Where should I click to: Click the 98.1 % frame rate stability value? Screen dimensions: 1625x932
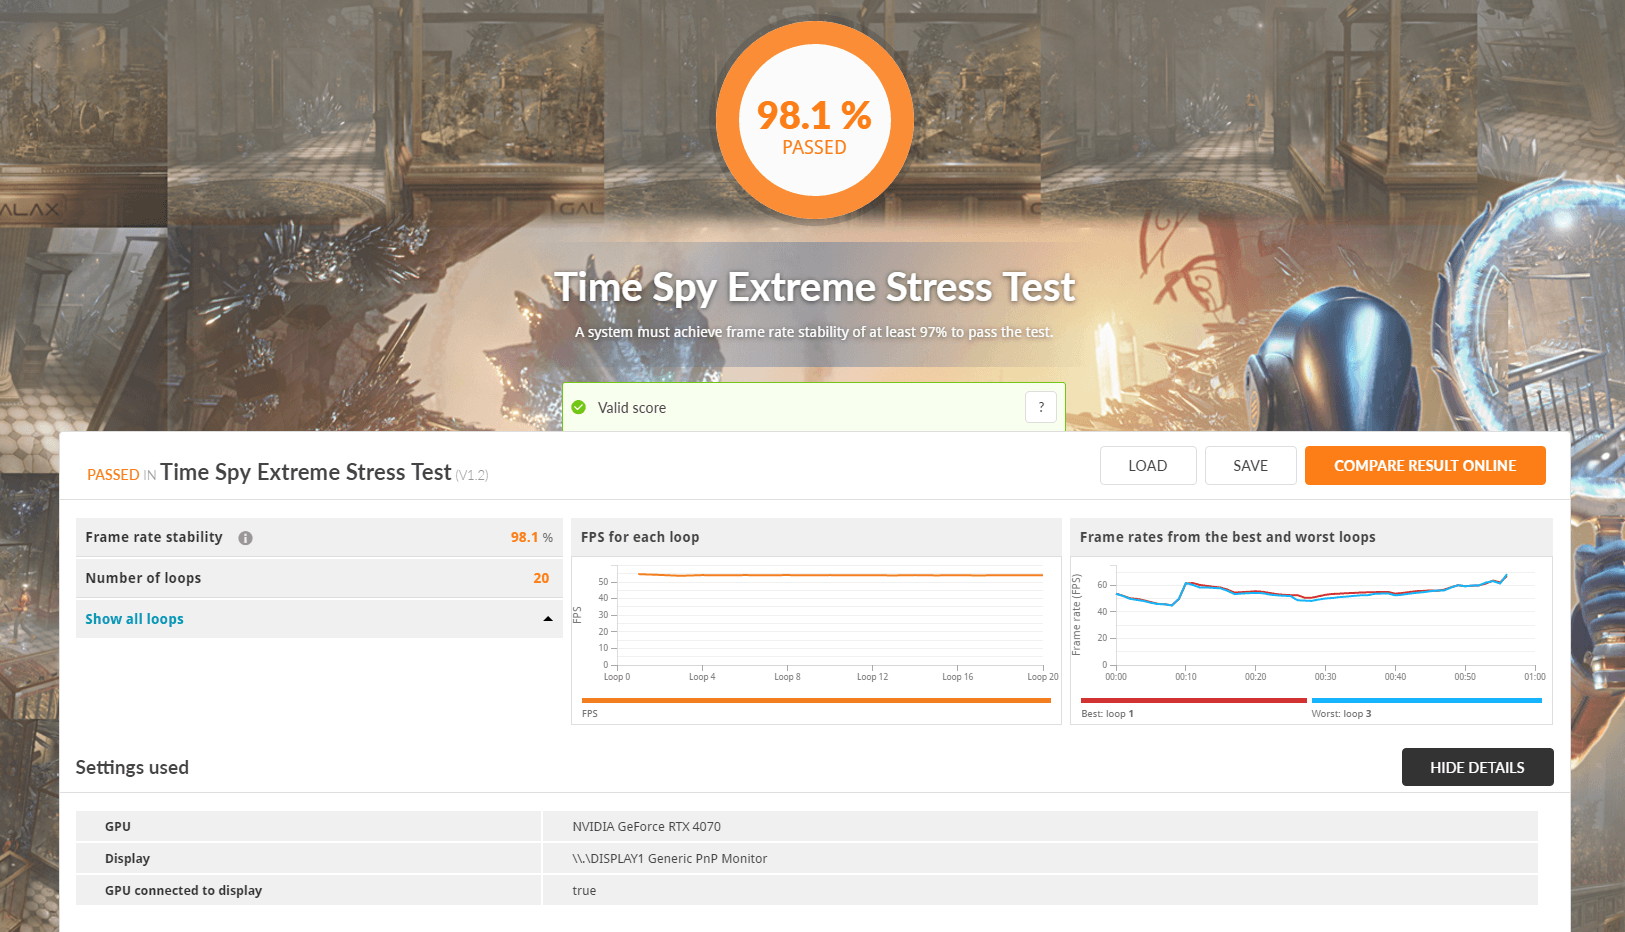(531, 538)
